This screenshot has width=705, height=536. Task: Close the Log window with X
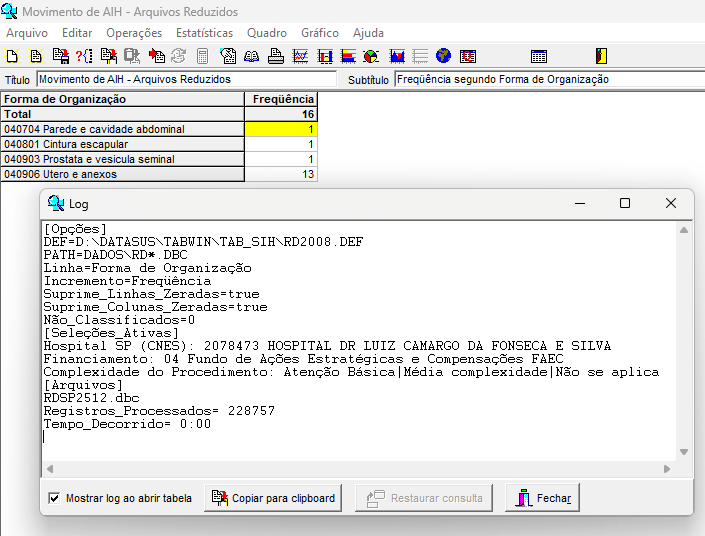pos(670,203)
